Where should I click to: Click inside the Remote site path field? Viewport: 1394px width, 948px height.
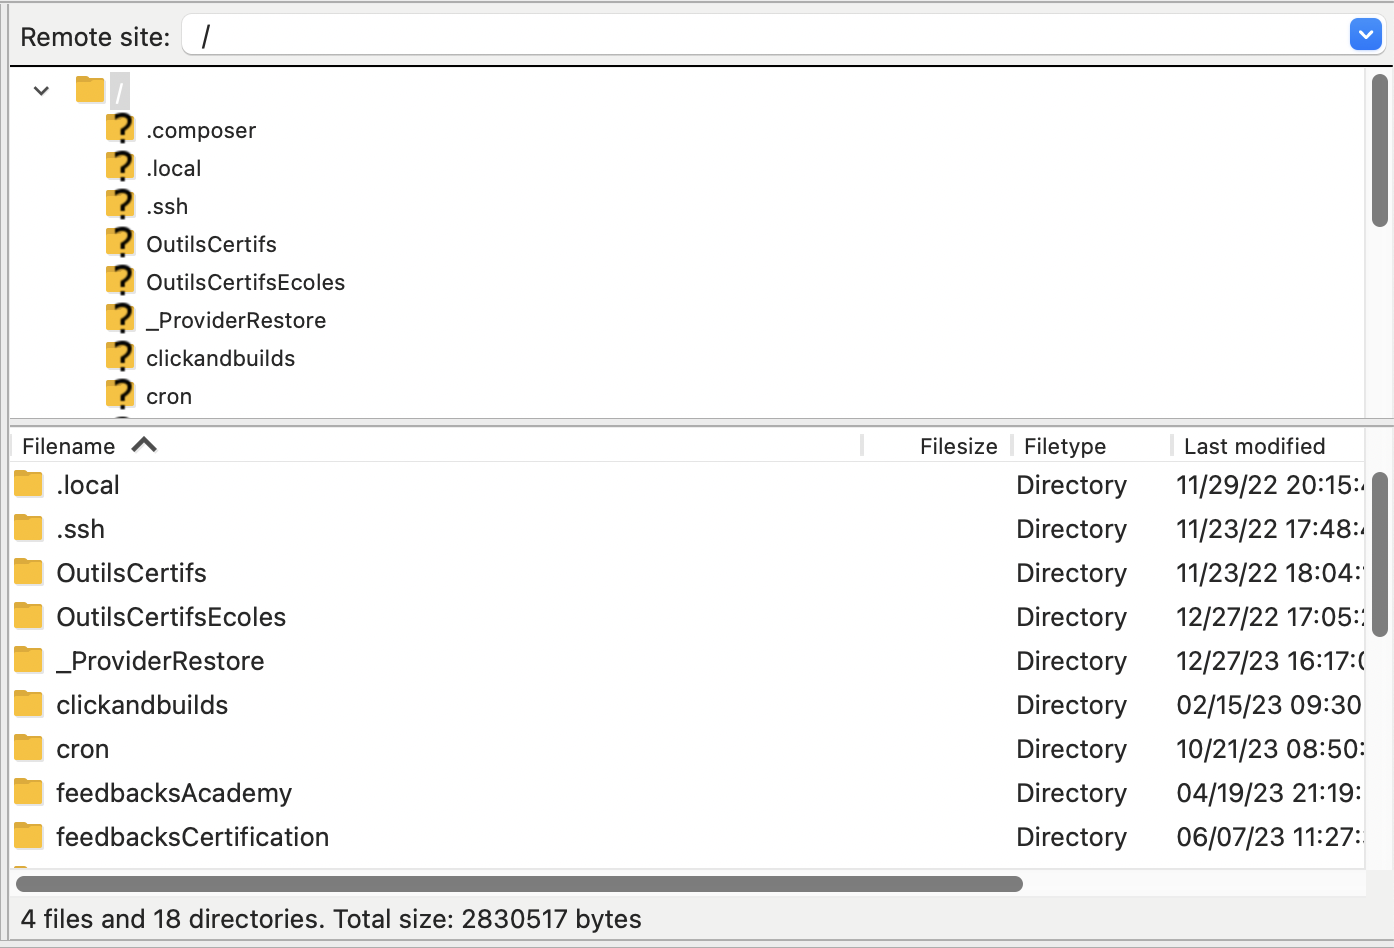click(600, 34)
